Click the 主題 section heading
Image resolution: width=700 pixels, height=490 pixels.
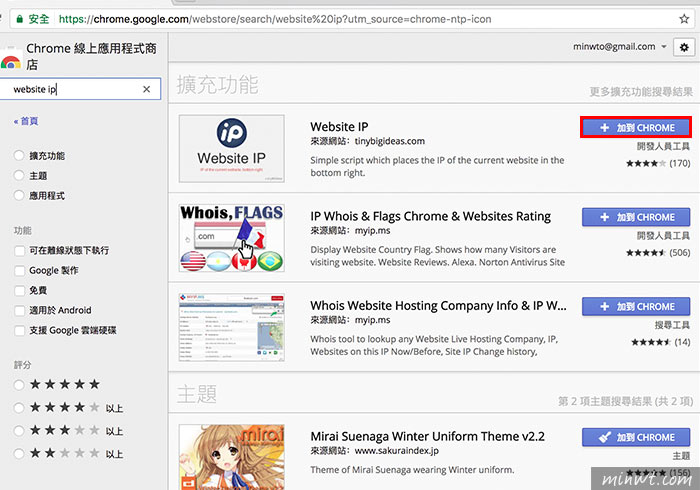(x=197, y=394)
